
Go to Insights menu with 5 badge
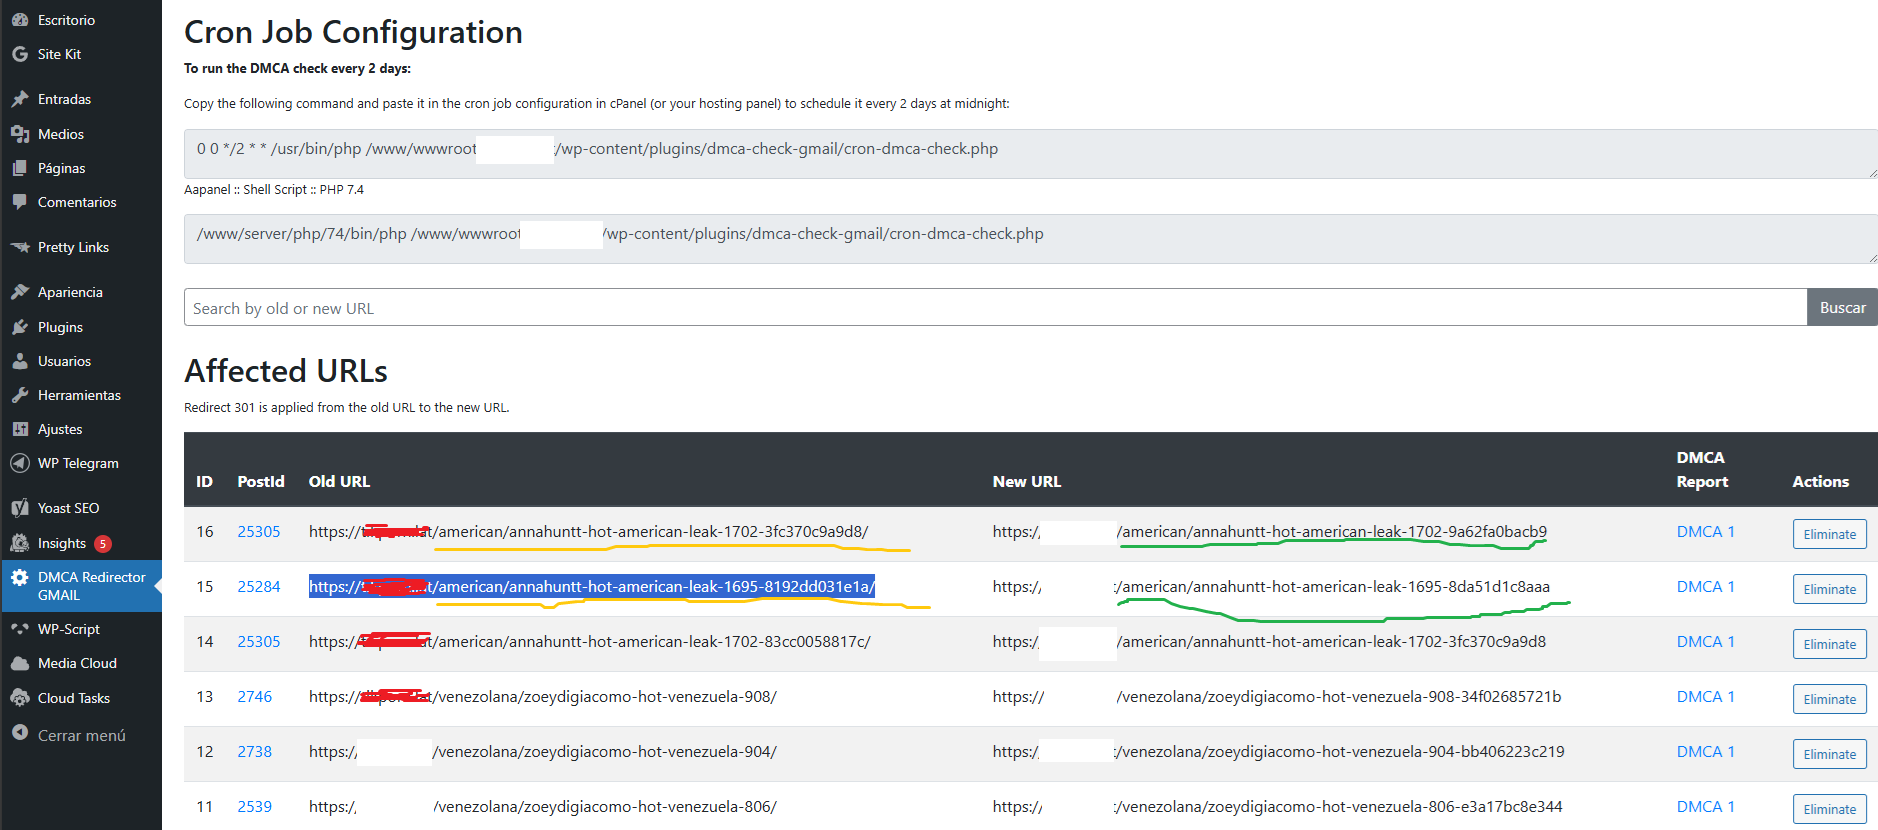coord(62,543)
